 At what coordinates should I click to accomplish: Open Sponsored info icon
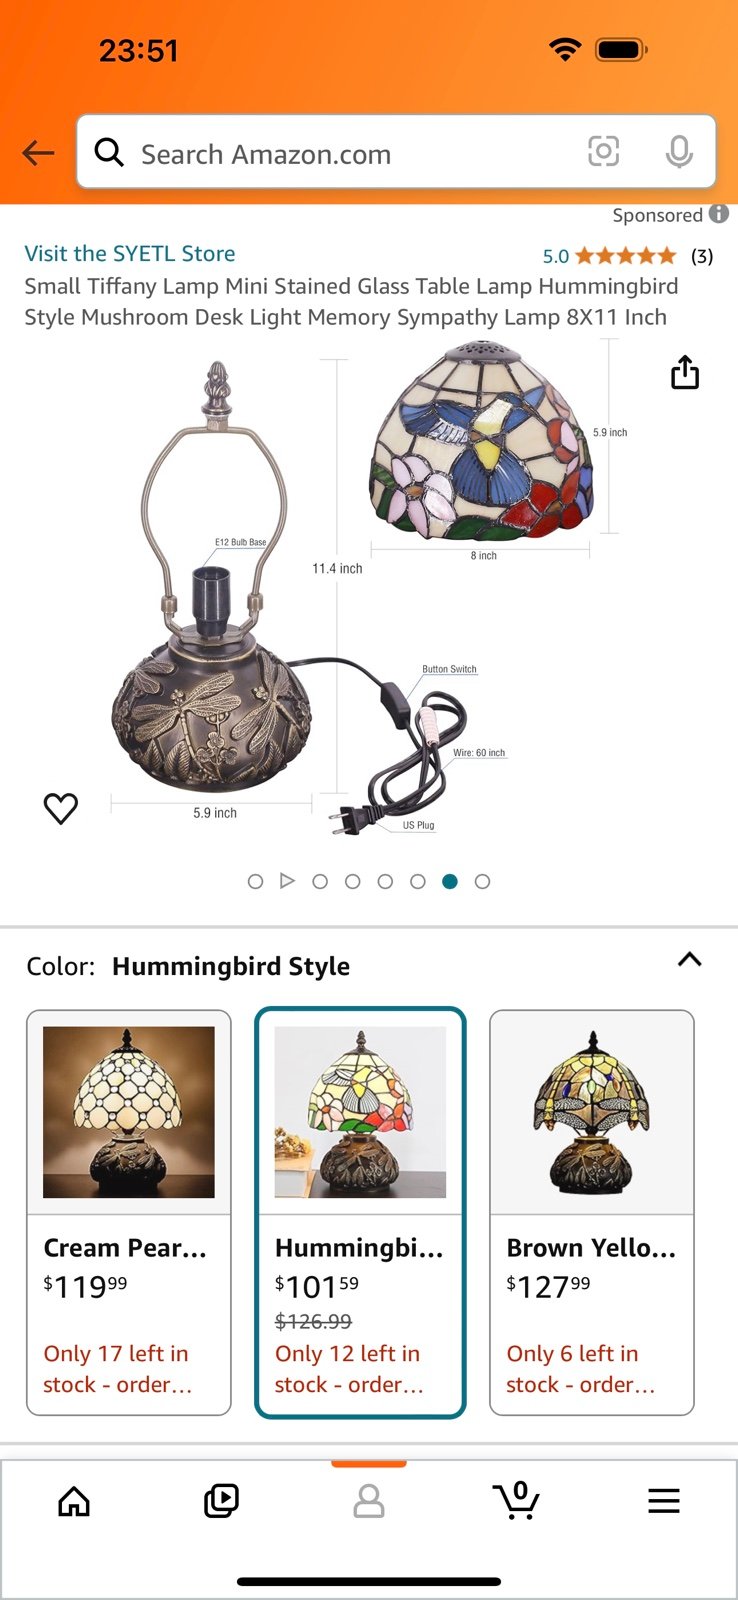[719, 214]
